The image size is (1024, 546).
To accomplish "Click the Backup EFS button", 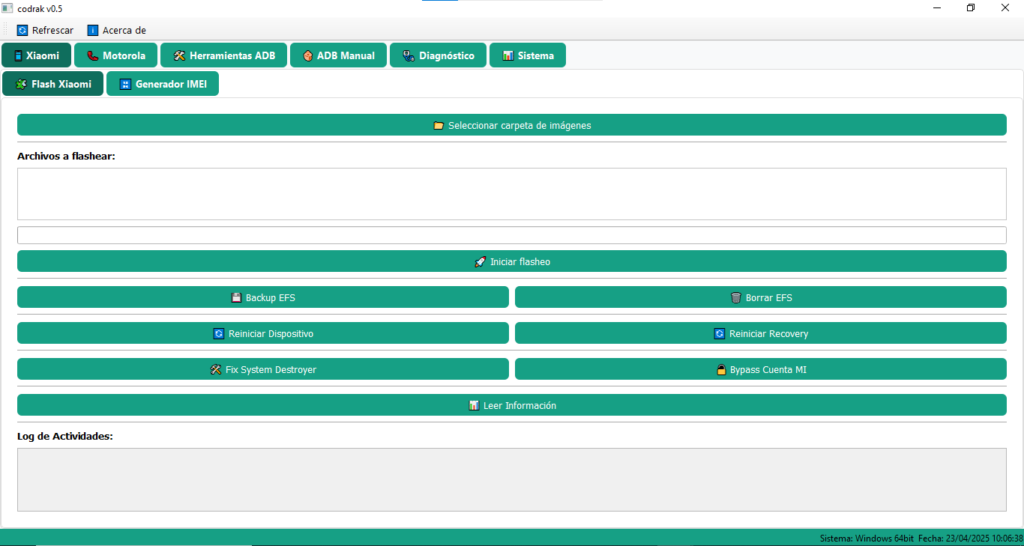I will [263, 298].
